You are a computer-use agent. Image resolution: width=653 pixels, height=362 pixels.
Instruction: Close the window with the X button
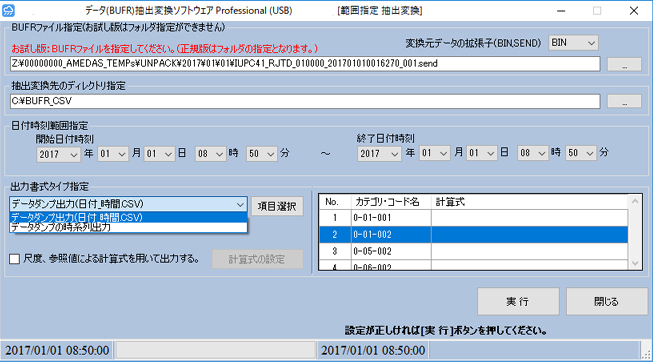[x=633, y=11]
